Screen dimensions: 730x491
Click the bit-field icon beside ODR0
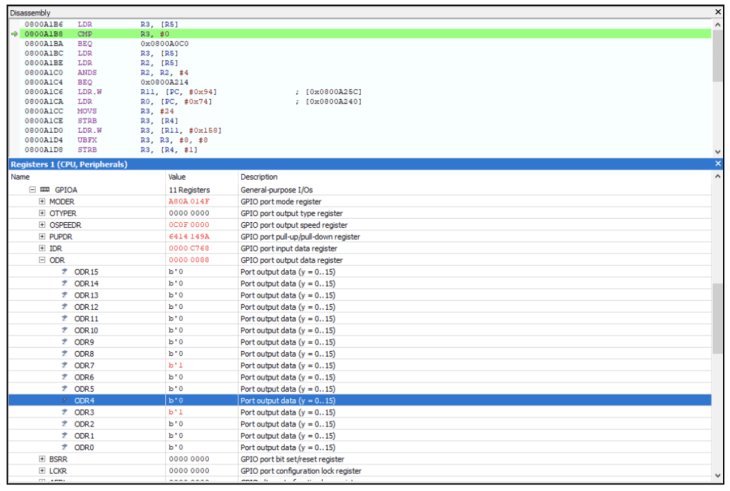click(x=66, y=447)
